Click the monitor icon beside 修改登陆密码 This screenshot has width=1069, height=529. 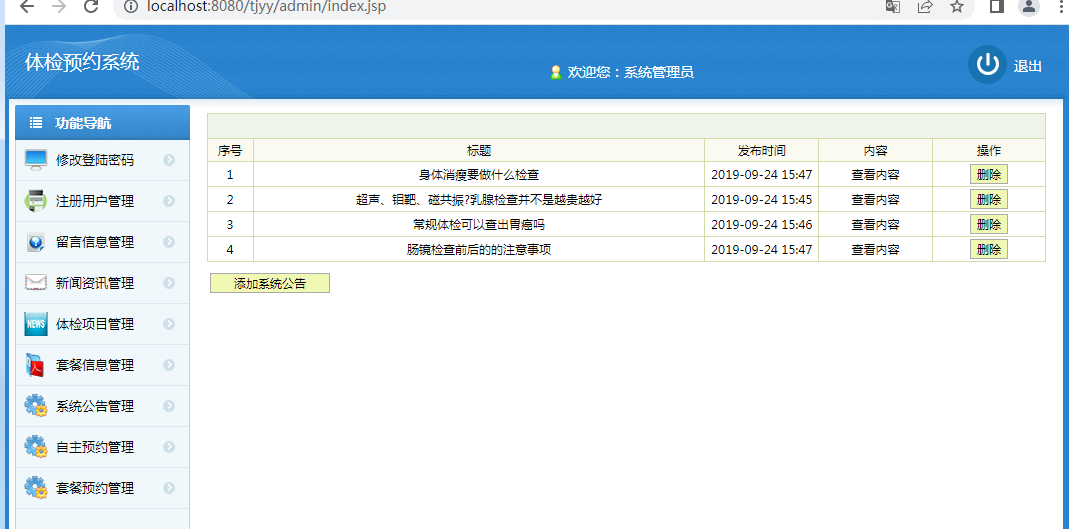tap(36, 160)
